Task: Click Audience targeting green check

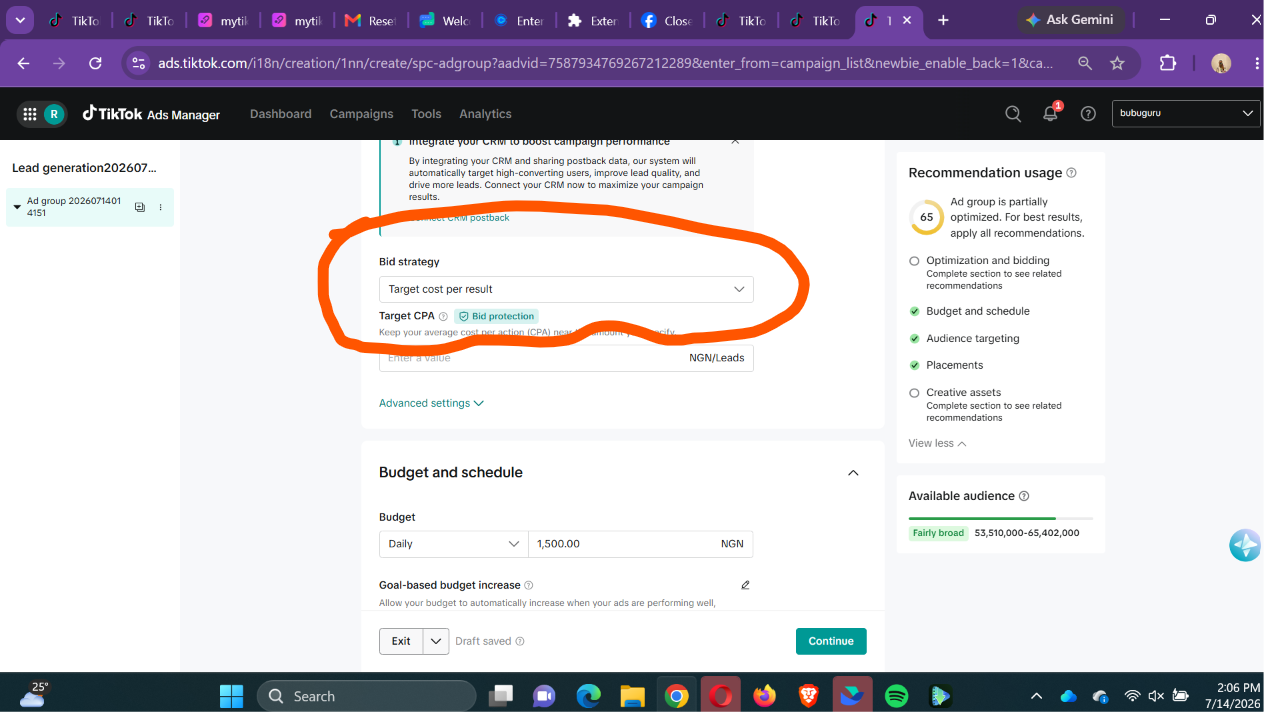Action: [914, 338]
